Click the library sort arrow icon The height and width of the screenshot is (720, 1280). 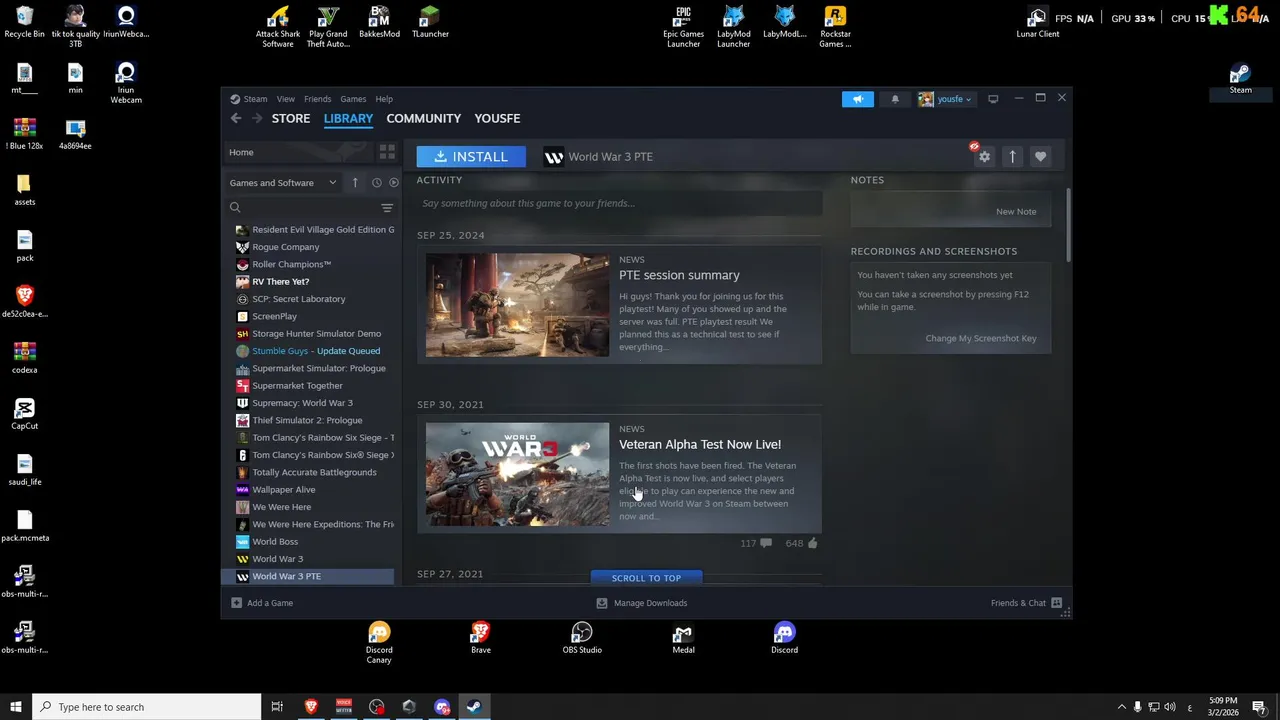point(355,183)
